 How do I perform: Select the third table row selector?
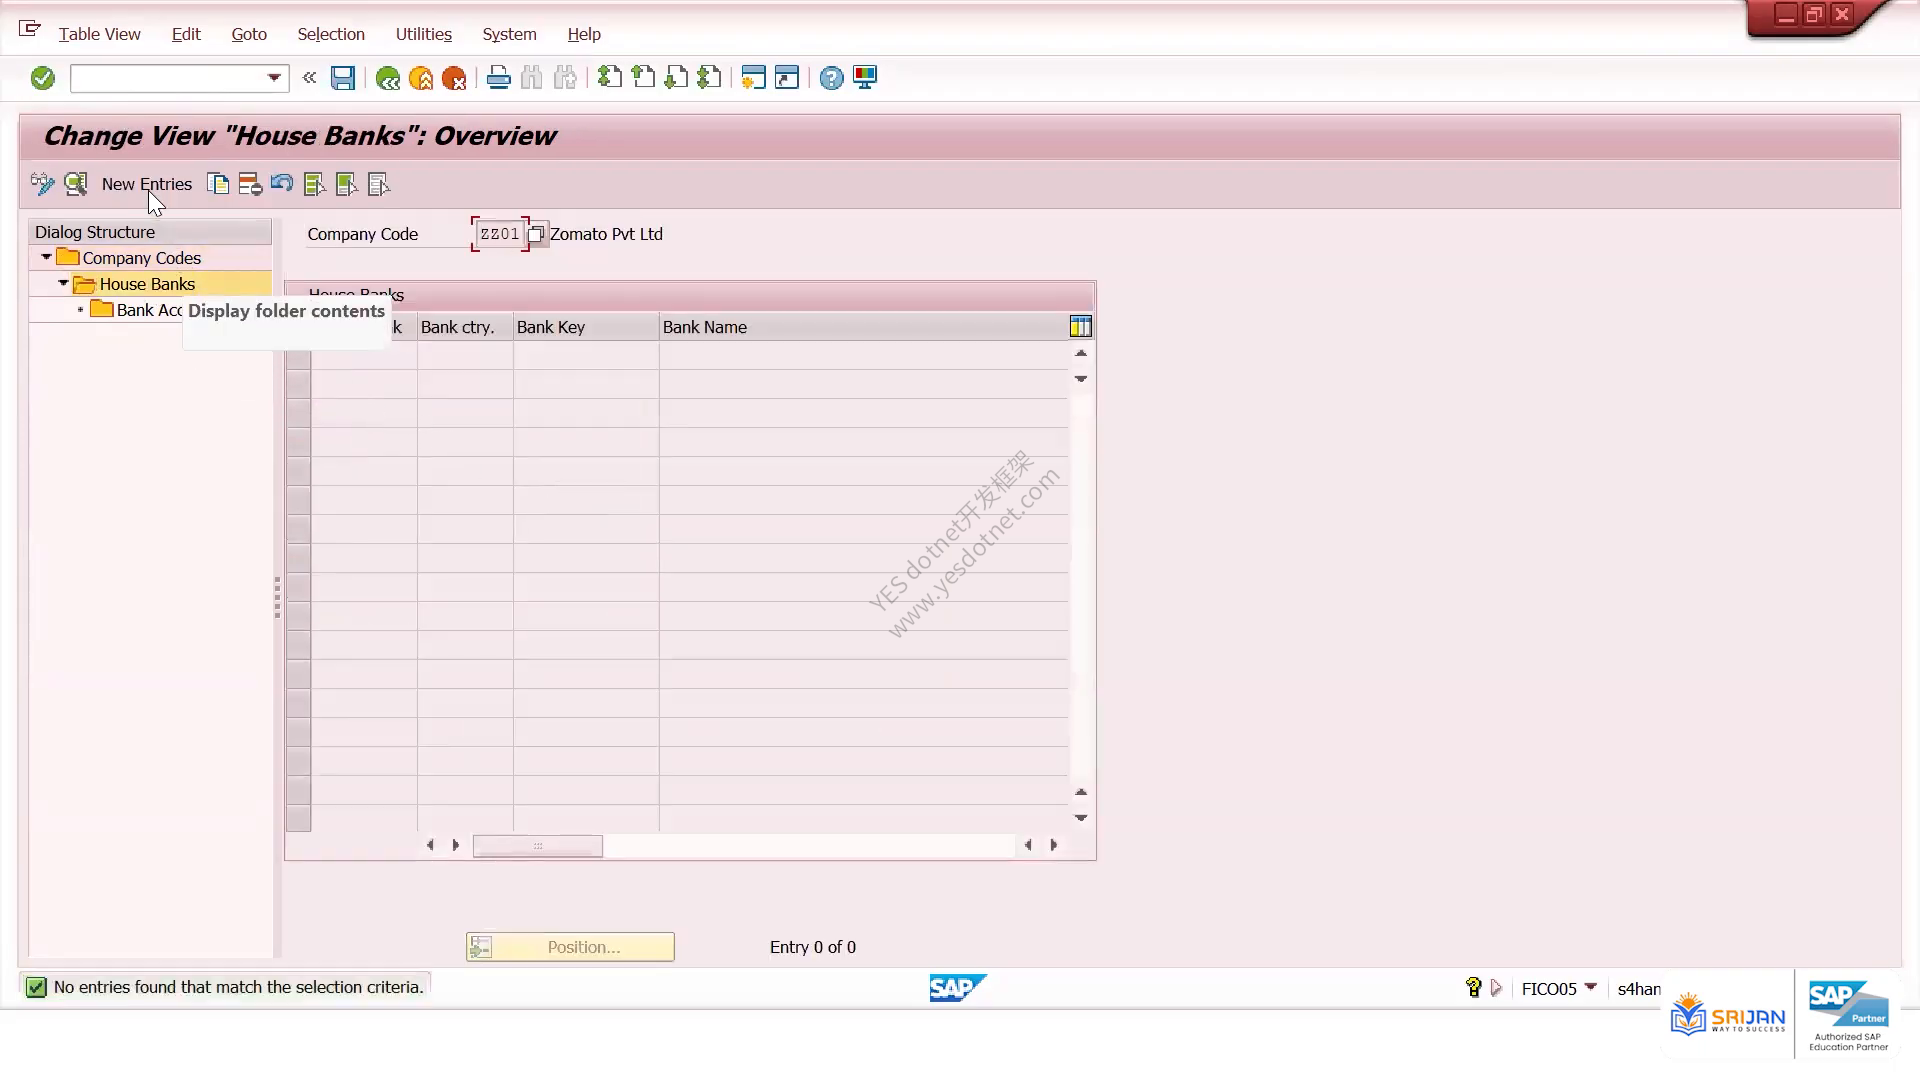coord(298,414)
